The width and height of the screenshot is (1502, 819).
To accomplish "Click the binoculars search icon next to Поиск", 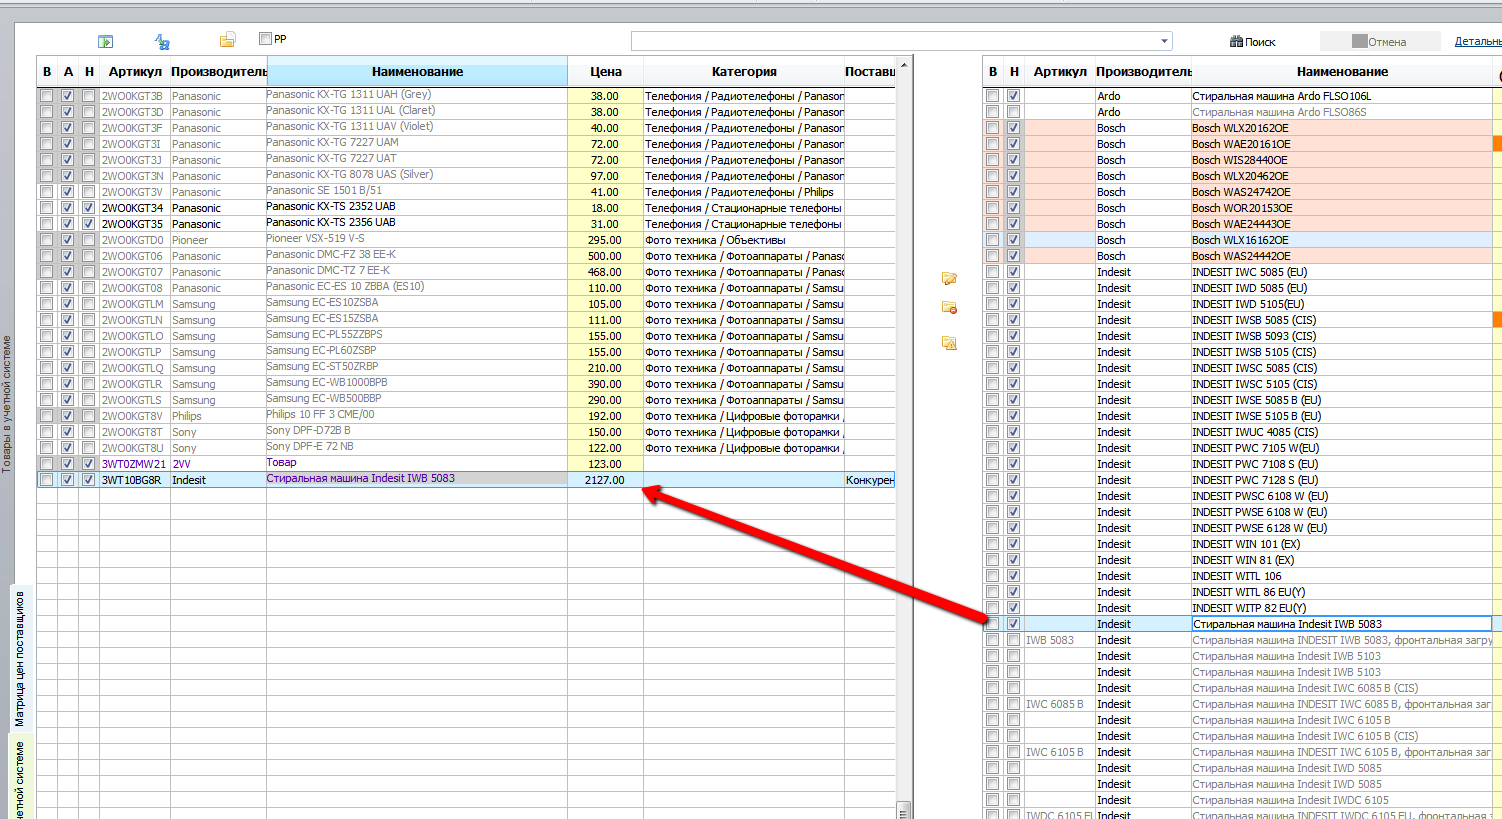I will click(x=1236, y=42).
